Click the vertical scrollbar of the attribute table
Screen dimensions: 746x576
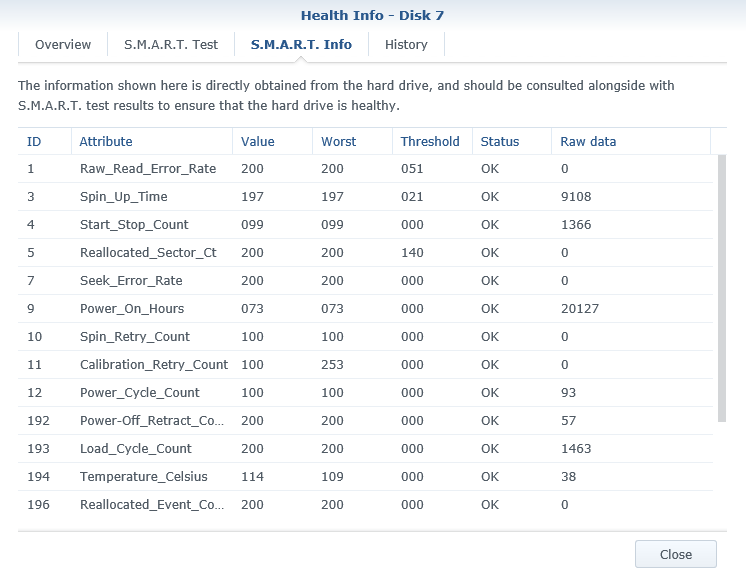point(722,288)
